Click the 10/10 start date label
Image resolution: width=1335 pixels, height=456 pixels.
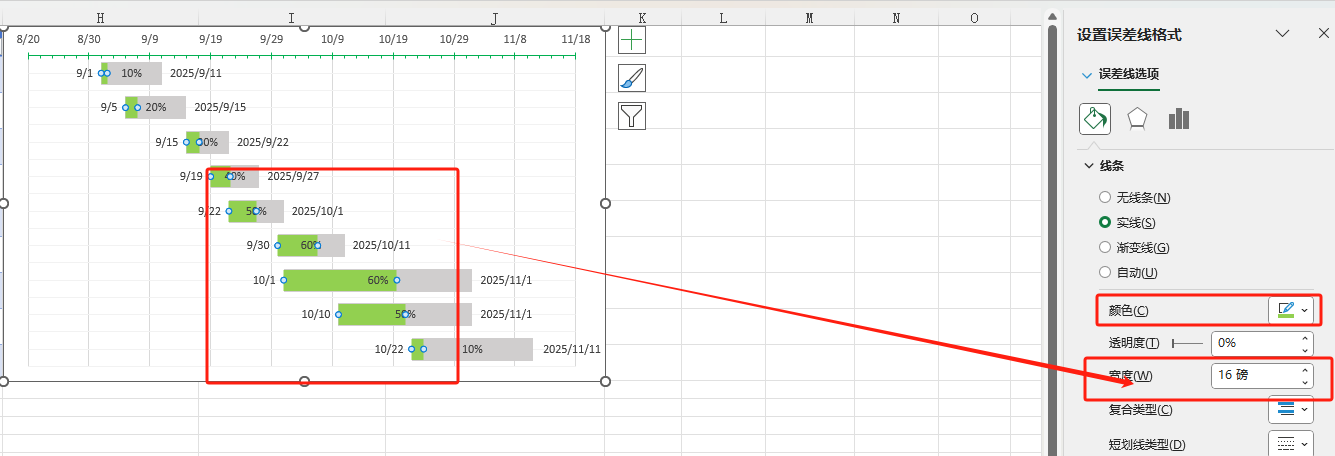click(316, 314)
